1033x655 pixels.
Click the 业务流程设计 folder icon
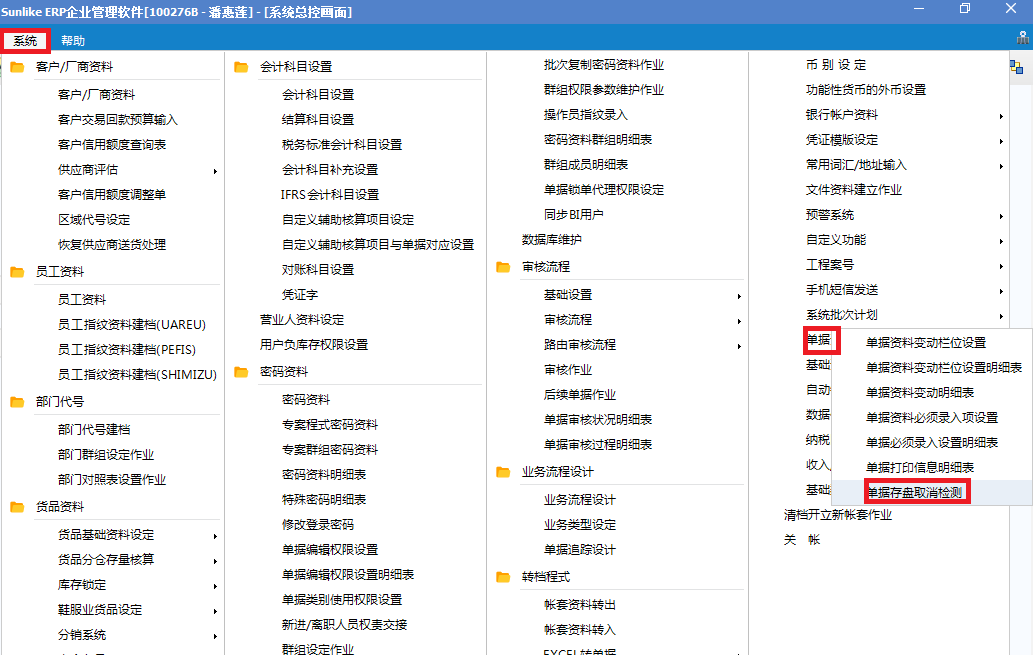pos(503,472)
